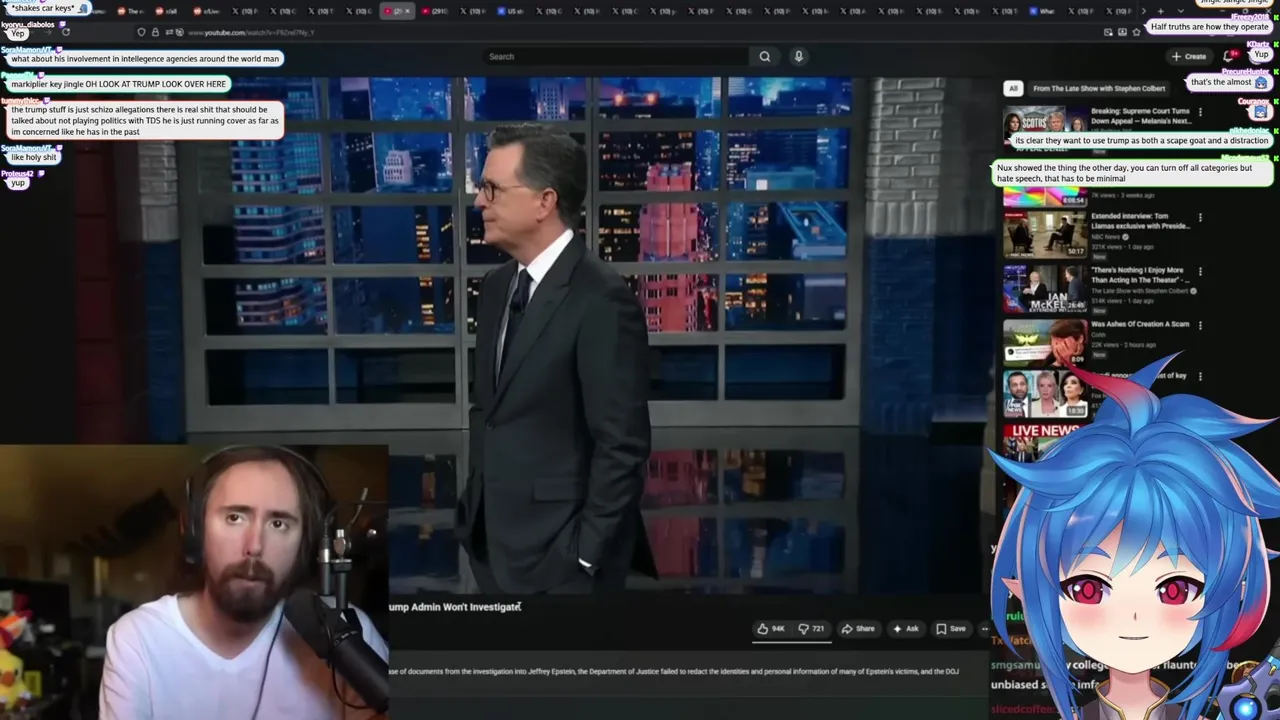Open menu for Extended interview Tom Llamas video
The height and width of the screenshot is (720, 1280).
[x=1200, y=217]
